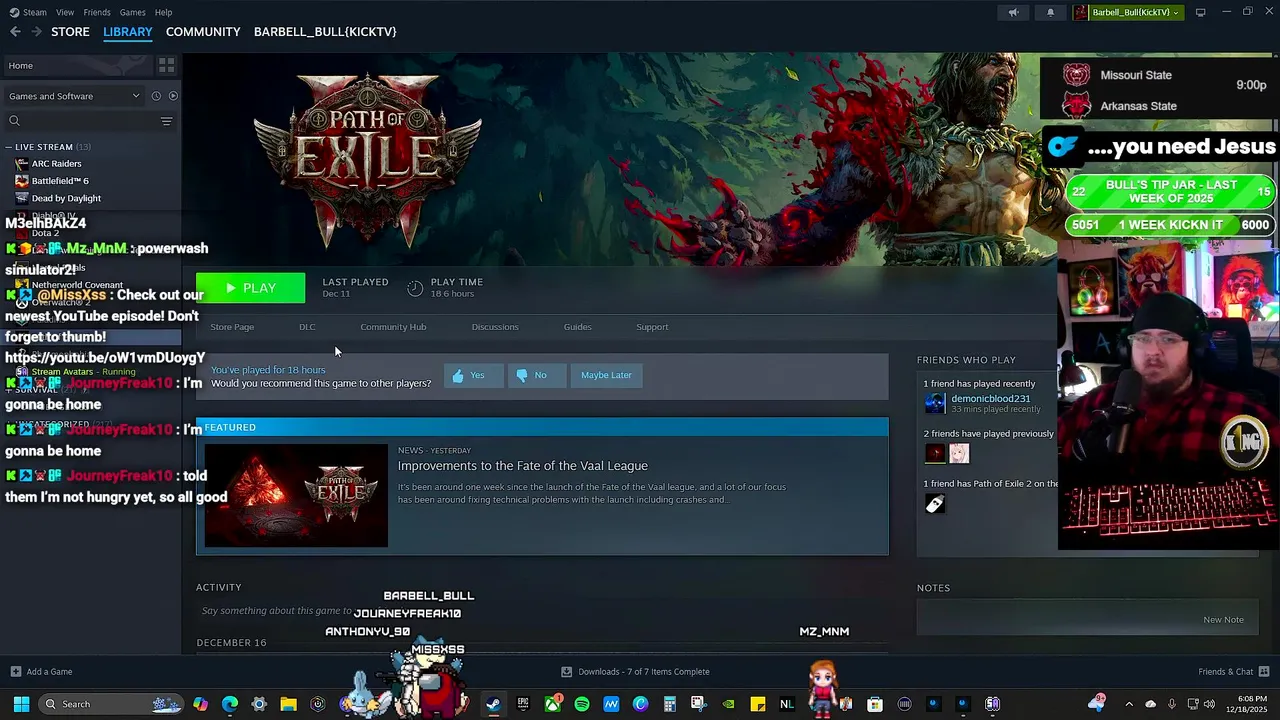The width and height of the screenshot is (1280, 720).
Task: Open the View menu
Action: tap(65, 12)
